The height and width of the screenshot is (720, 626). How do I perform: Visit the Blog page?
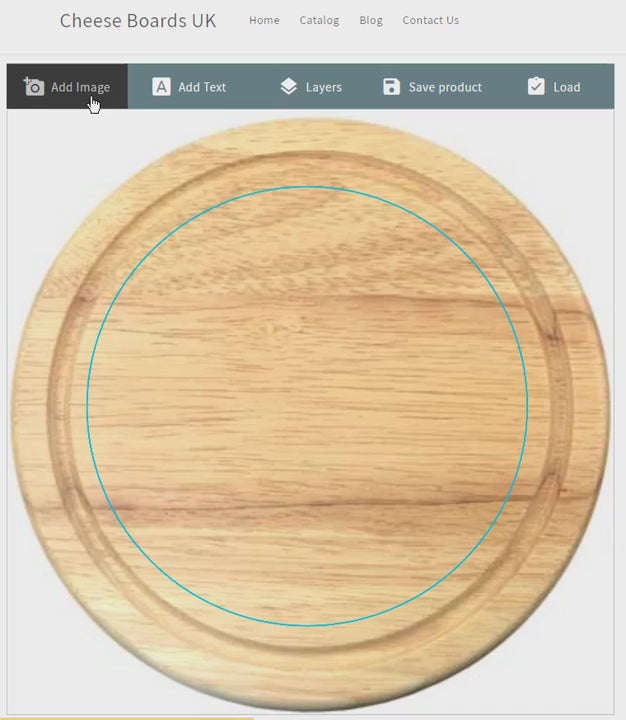pos(371,20)
